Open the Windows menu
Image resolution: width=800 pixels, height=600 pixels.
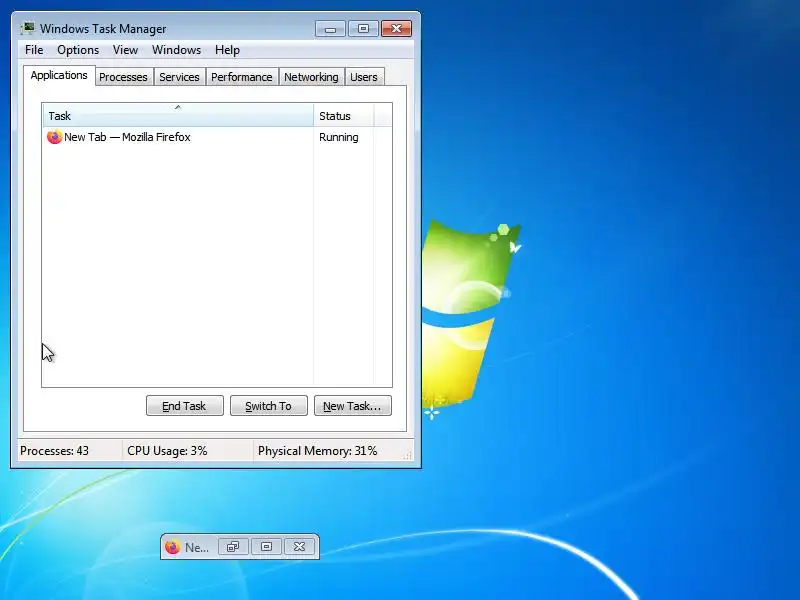[x=177, y=50]
